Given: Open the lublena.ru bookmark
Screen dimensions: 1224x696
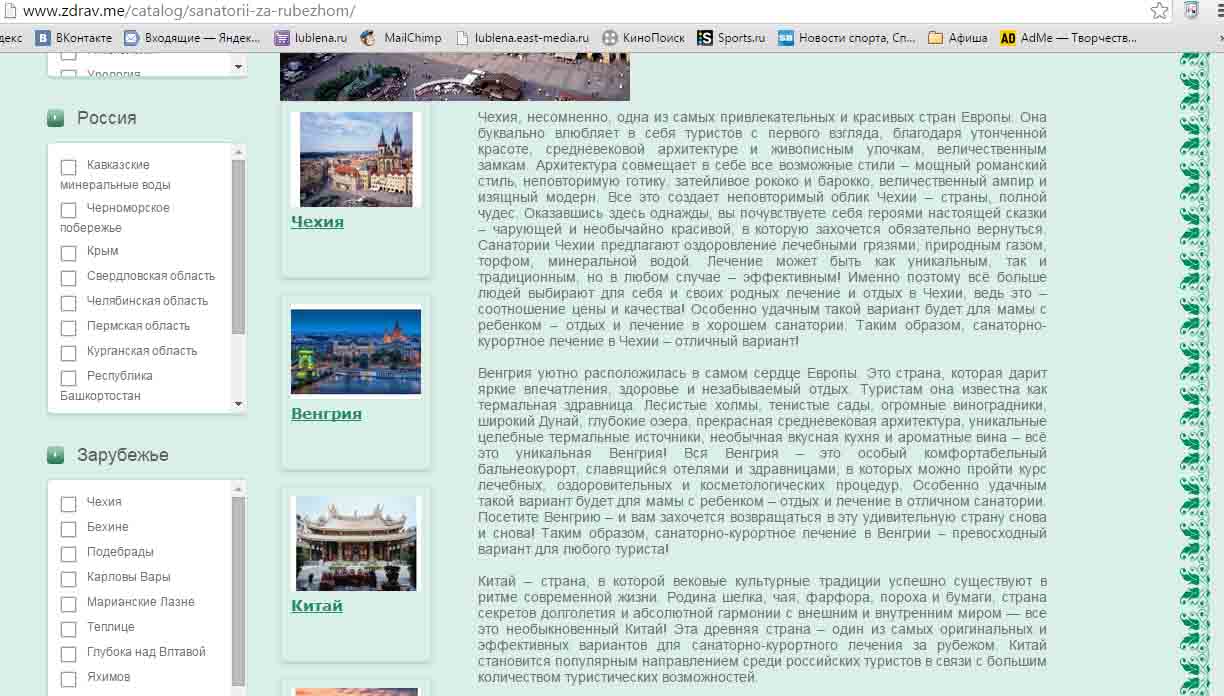Looking at the screenshot, I should pyautogui.click(x=312, y=38).
